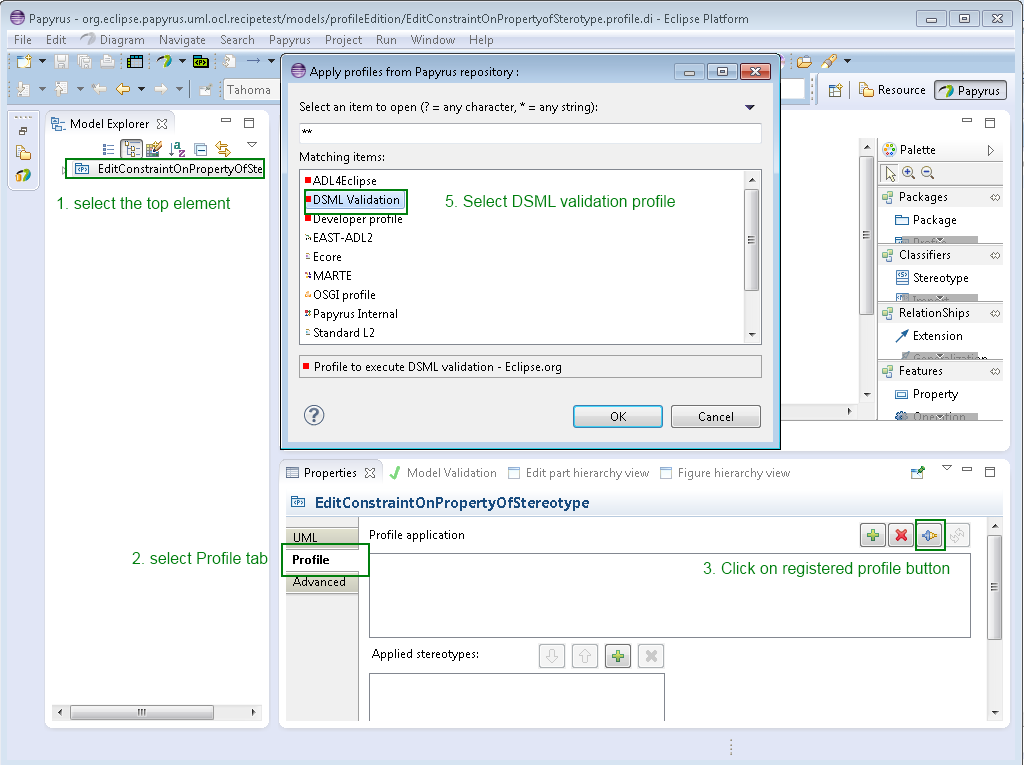The image size is (1024, 765).
Task: Select the Stereotype tool in Palette
Action: pos(933,278)
